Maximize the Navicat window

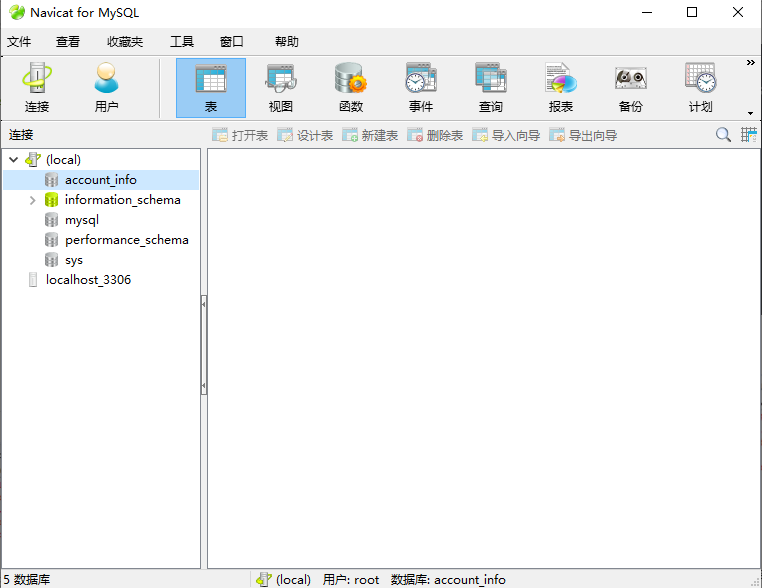[x=692, y=12]
